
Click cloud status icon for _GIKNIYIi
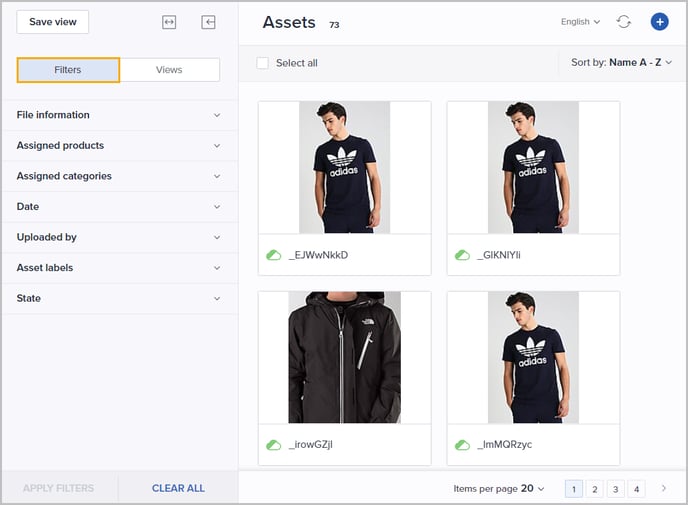[462, 255]
